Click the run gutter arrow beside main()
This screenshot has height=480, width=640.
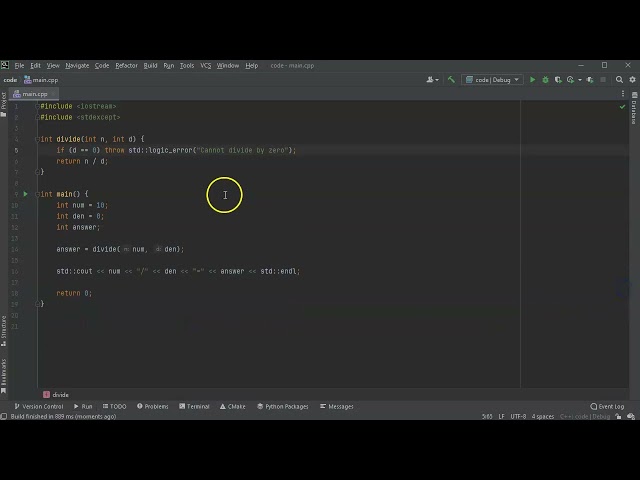(x=25, y=194)
